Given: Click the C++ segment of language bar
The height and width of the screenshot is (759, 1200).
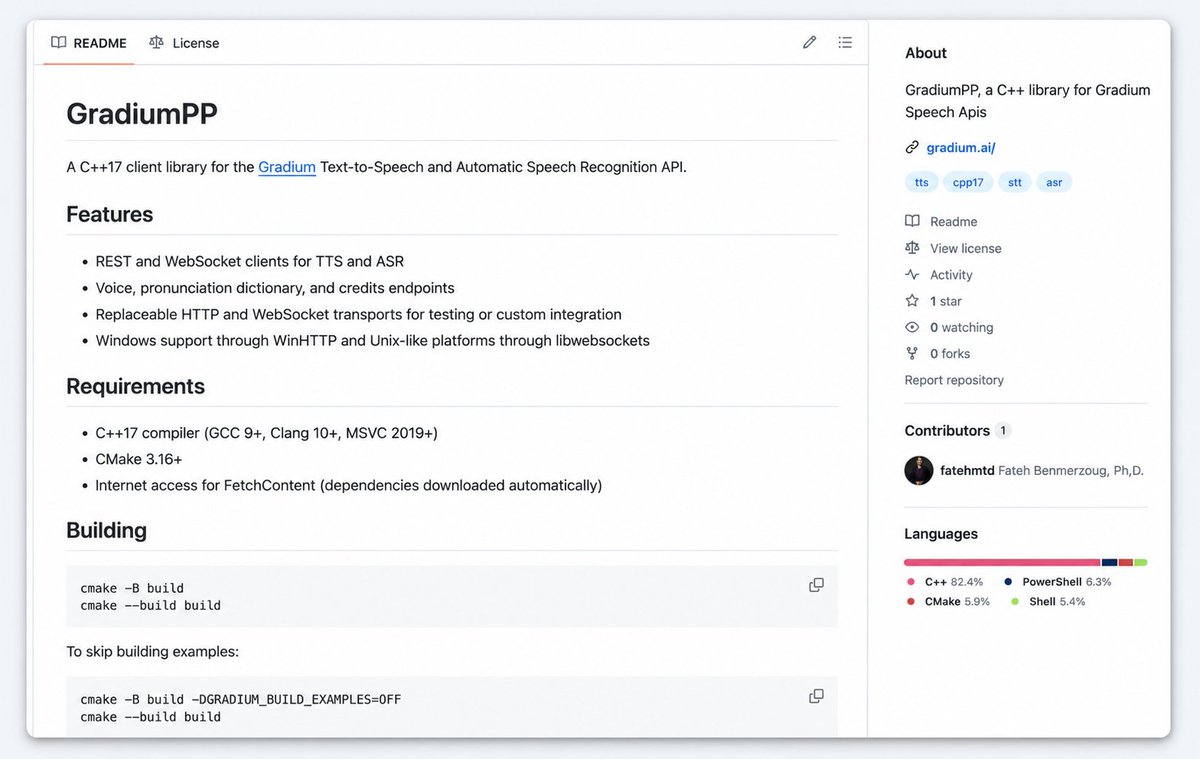Looking at the screenshot, I should click(x=1002, y=562).
